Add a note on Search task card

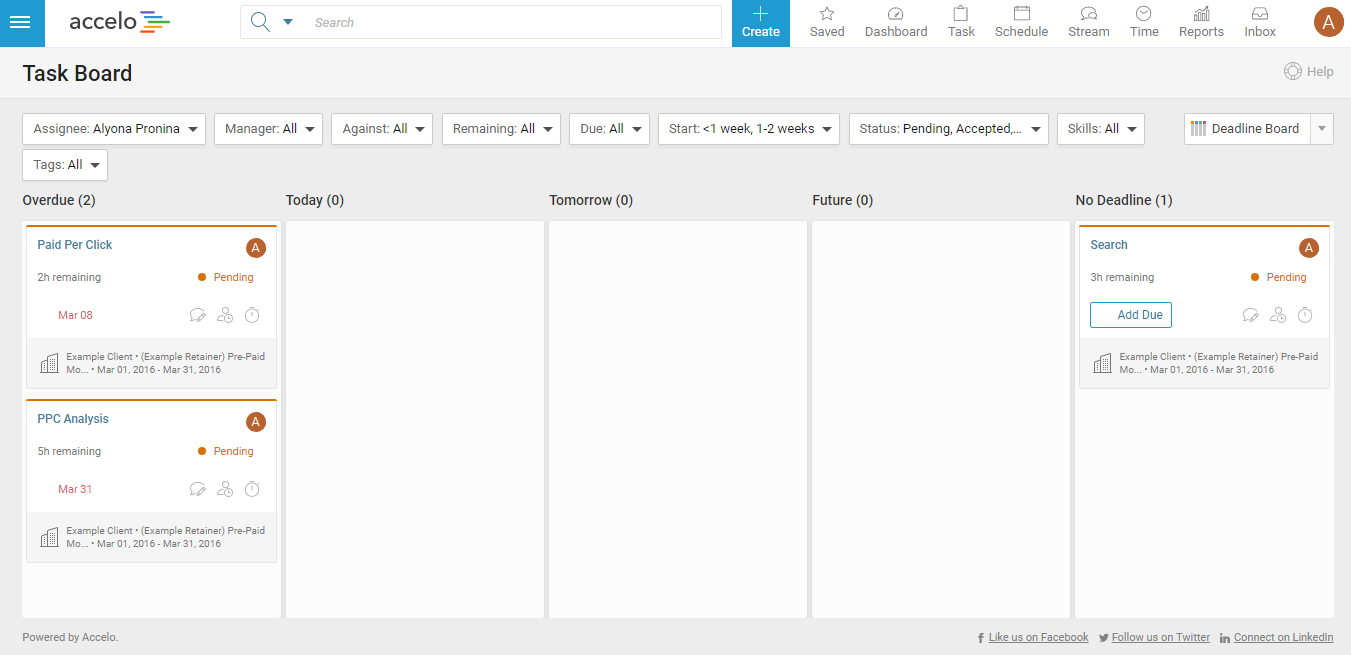(x=1251, y=316)
